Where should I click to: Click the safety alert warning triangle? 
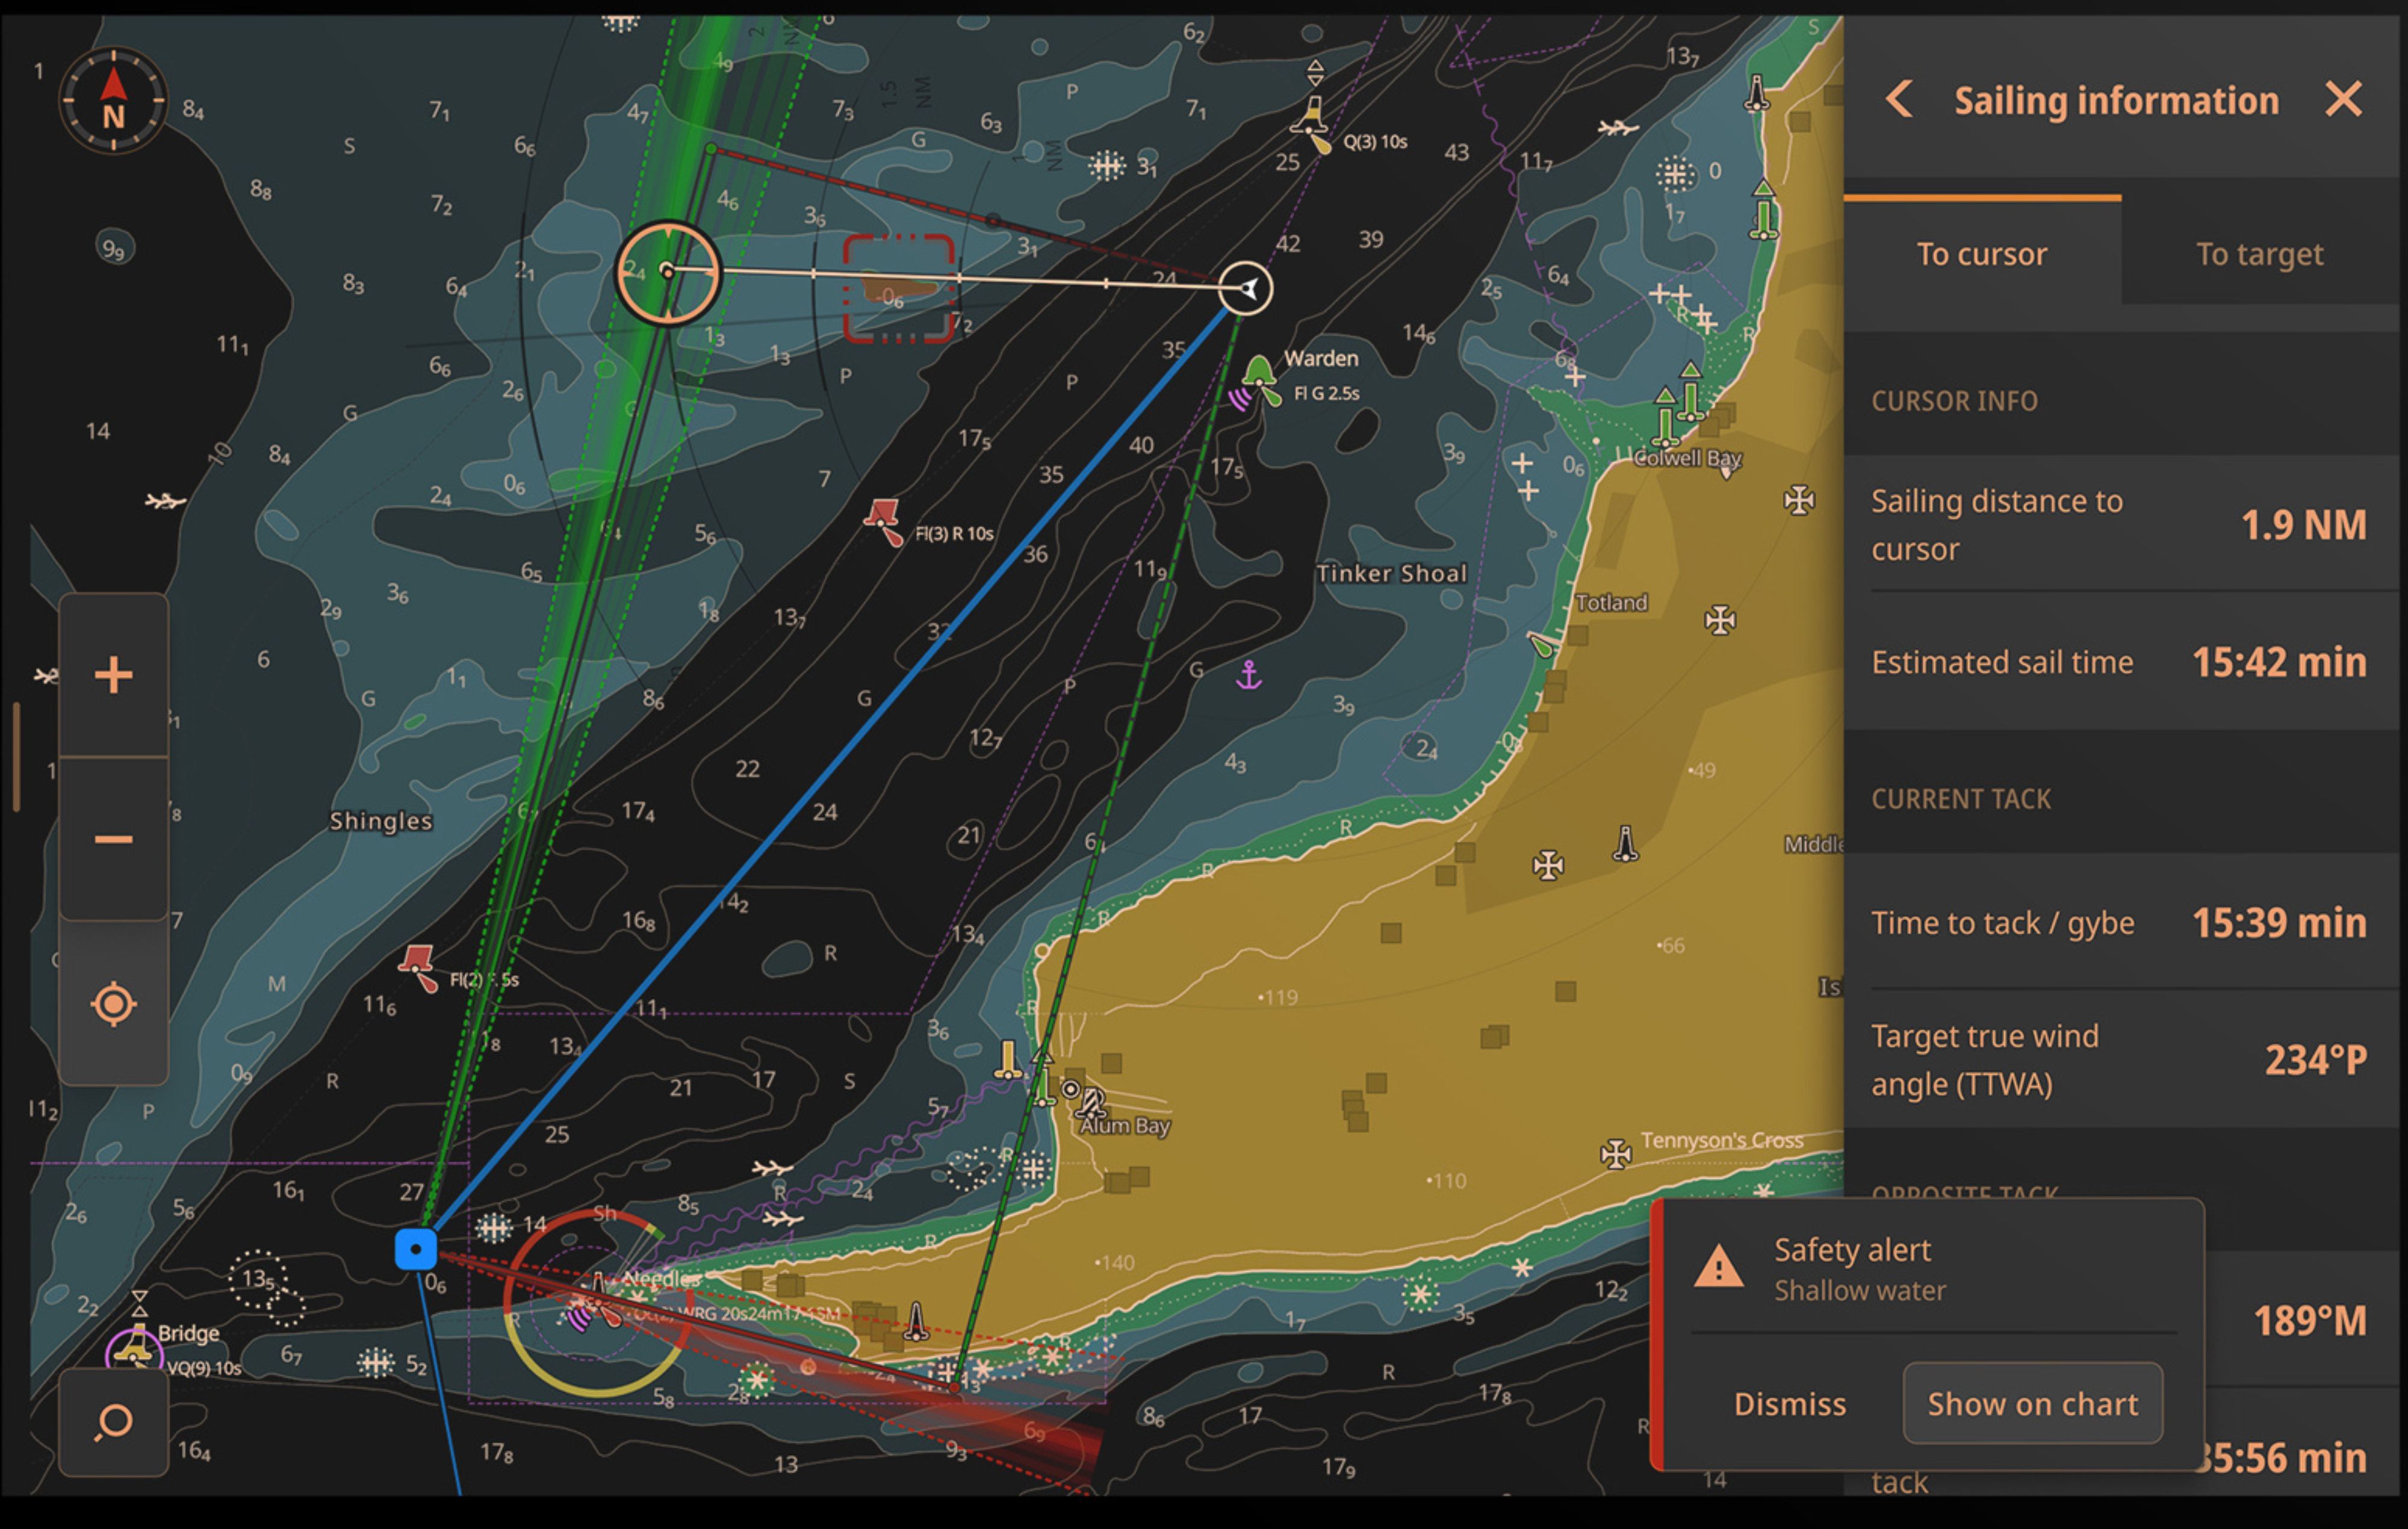[1719, 1267]
